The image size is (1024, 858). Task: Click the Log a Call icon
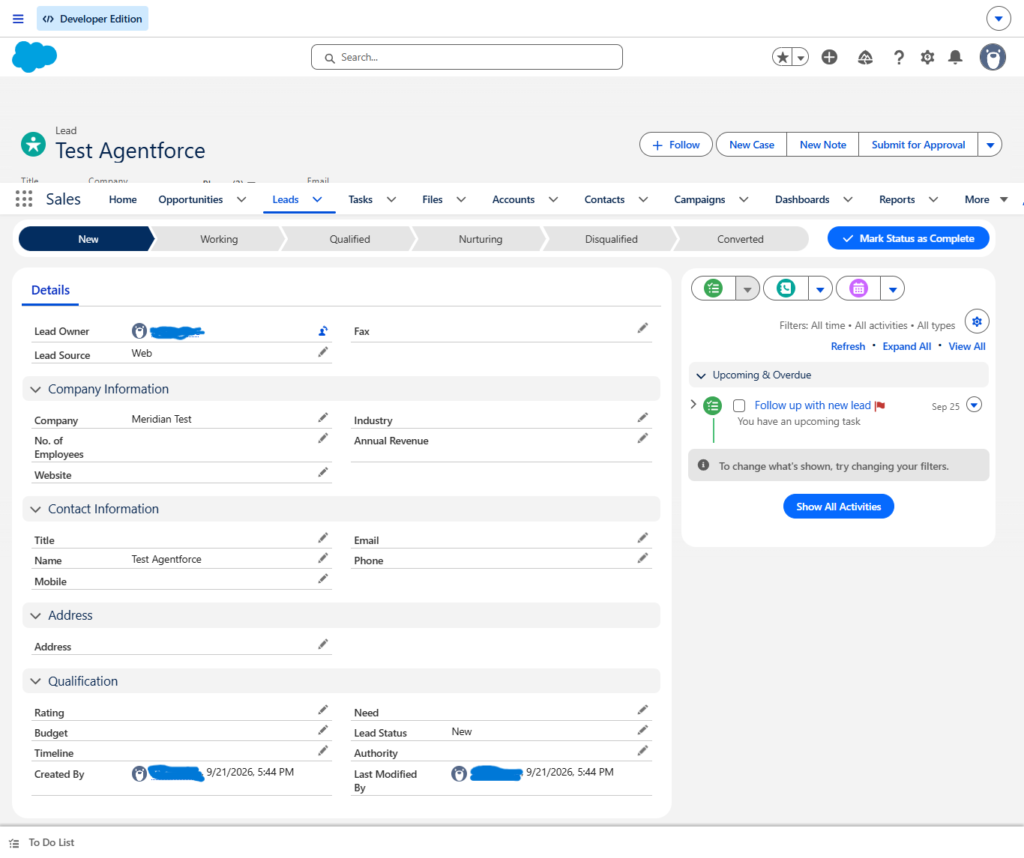786,288
